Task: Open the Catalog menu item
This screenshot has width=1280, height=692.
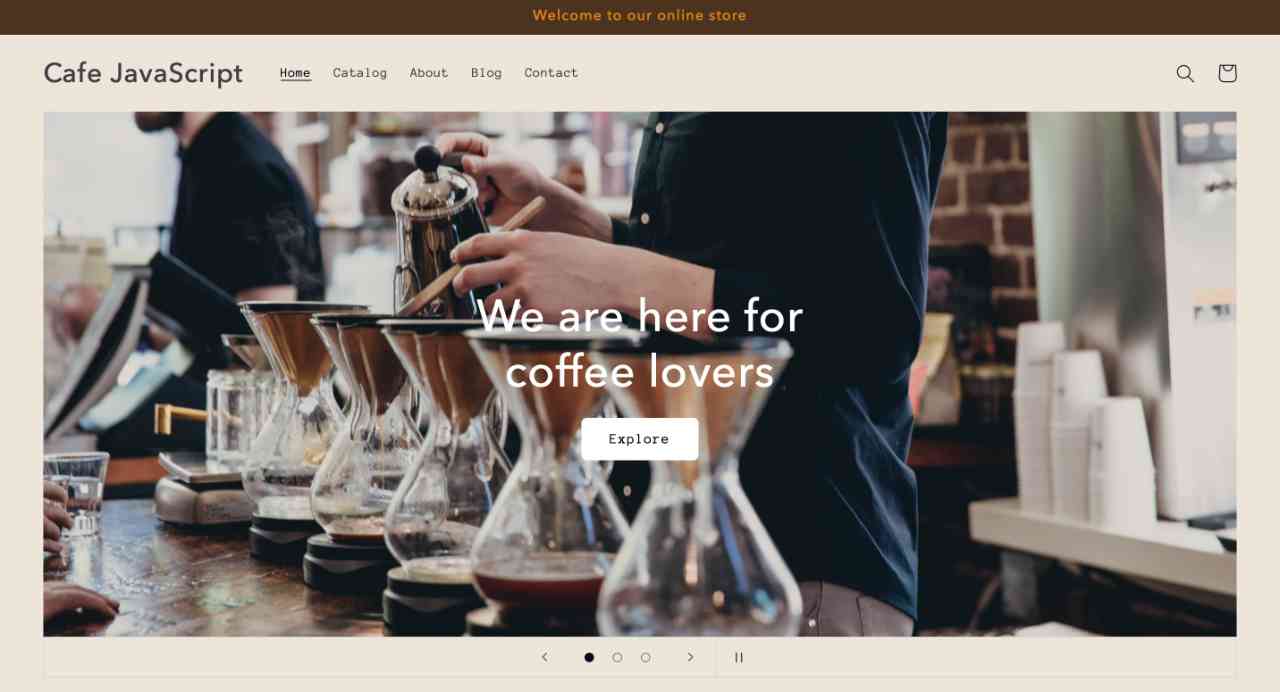Action: [360, 73]
